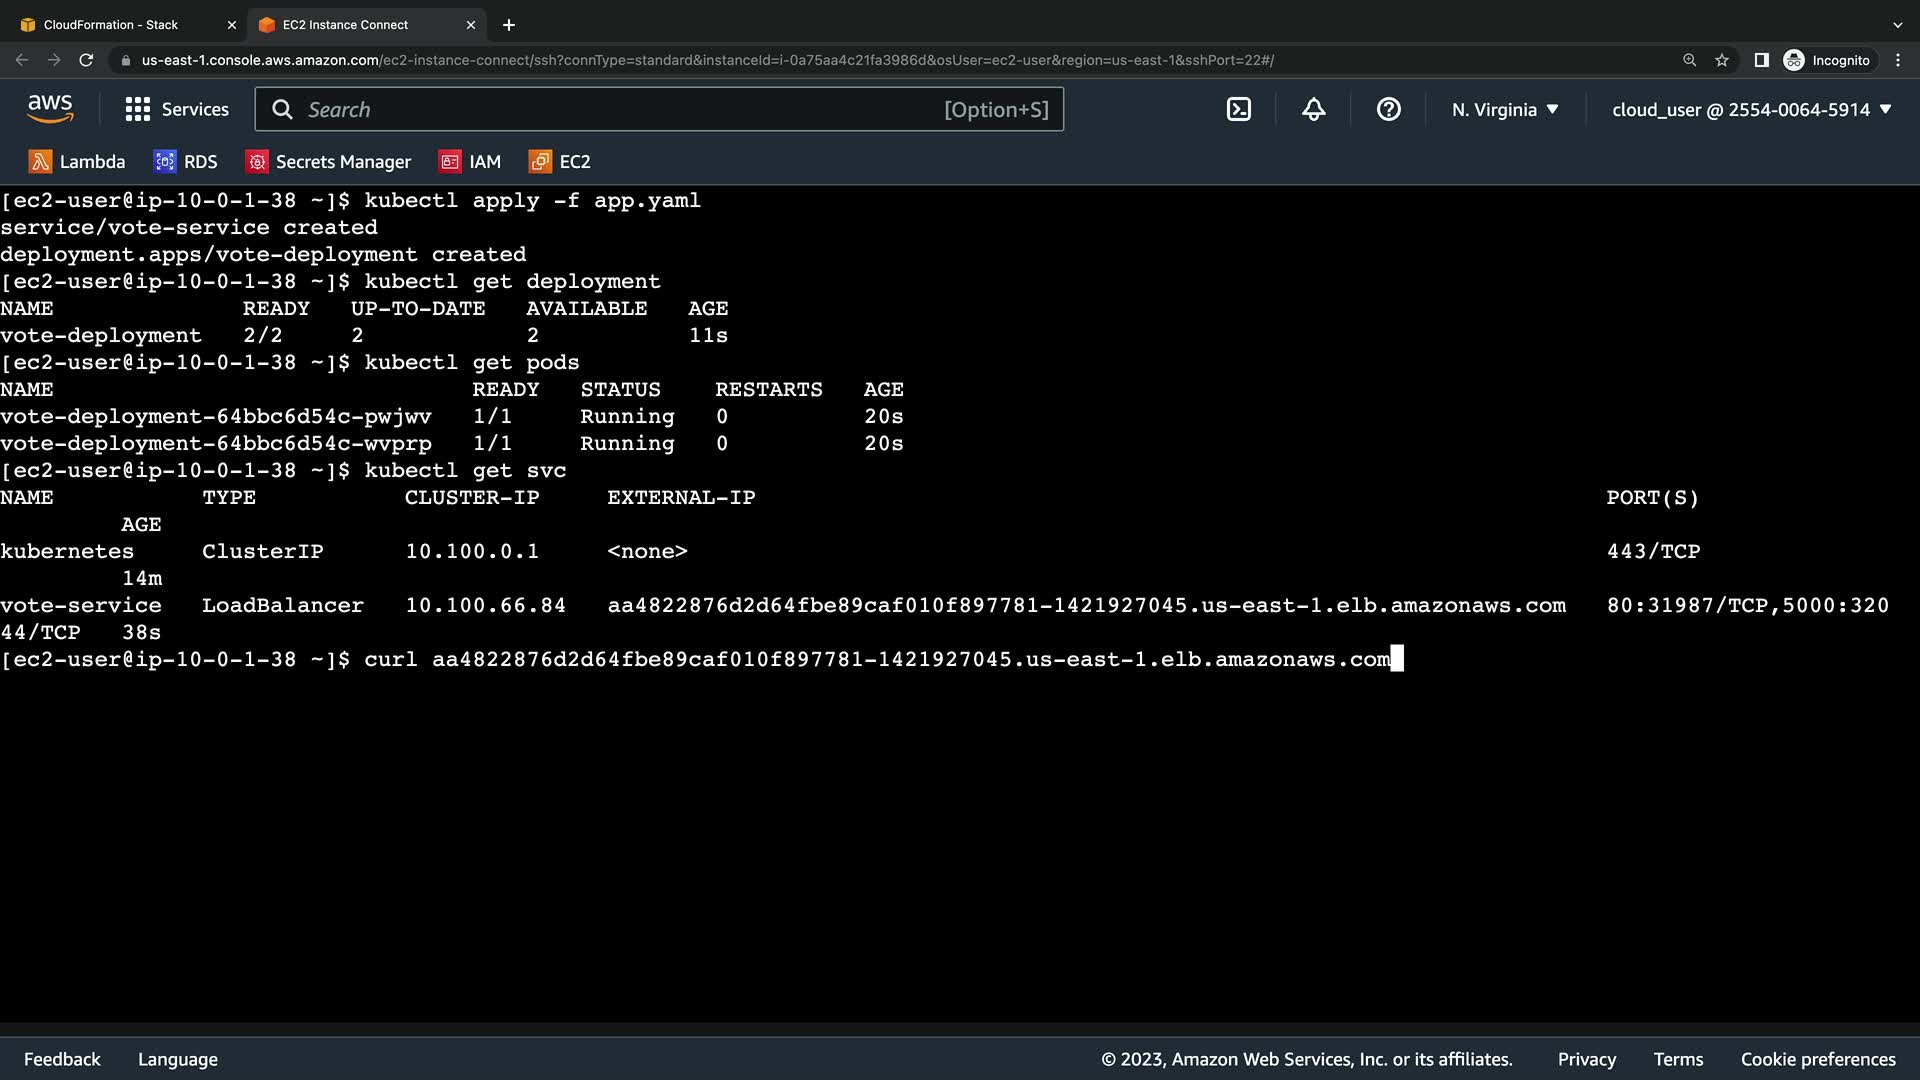Open the help question-mark icon
This screenshot has width=1920, height=1080.
(x=1388, y=110)
